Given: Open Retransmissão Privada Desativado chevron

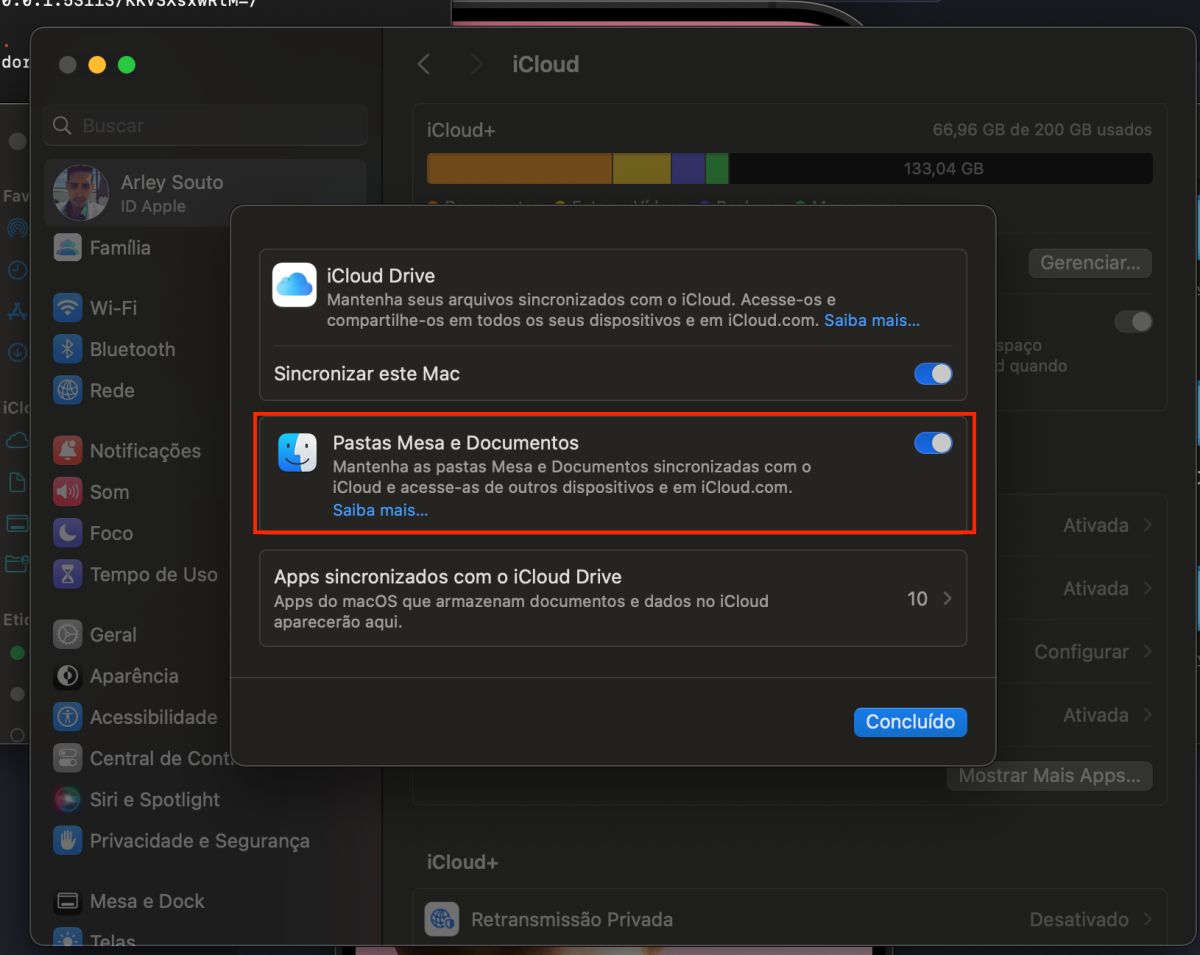Looking at the screenshot, I should [x=1147, y=919].
